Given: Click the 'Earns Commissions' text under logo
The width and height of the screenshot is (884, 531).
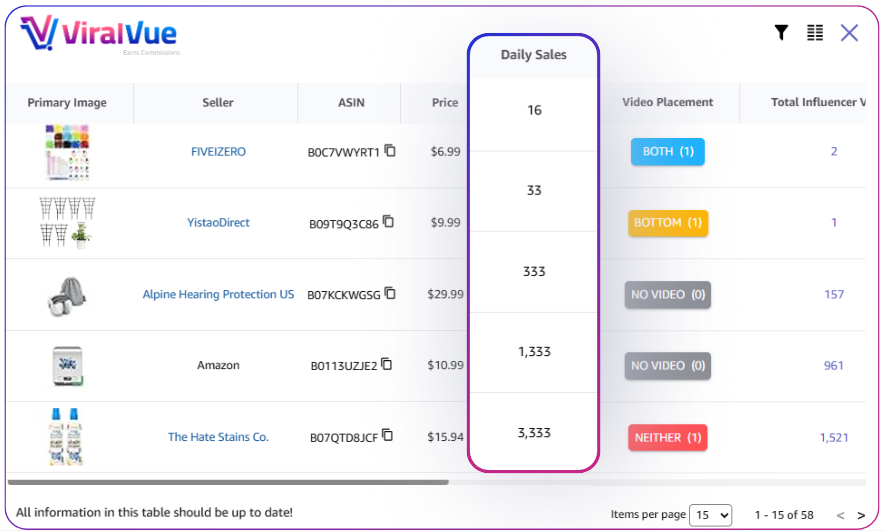Looking at the screenshot, I should pos(151,52).
